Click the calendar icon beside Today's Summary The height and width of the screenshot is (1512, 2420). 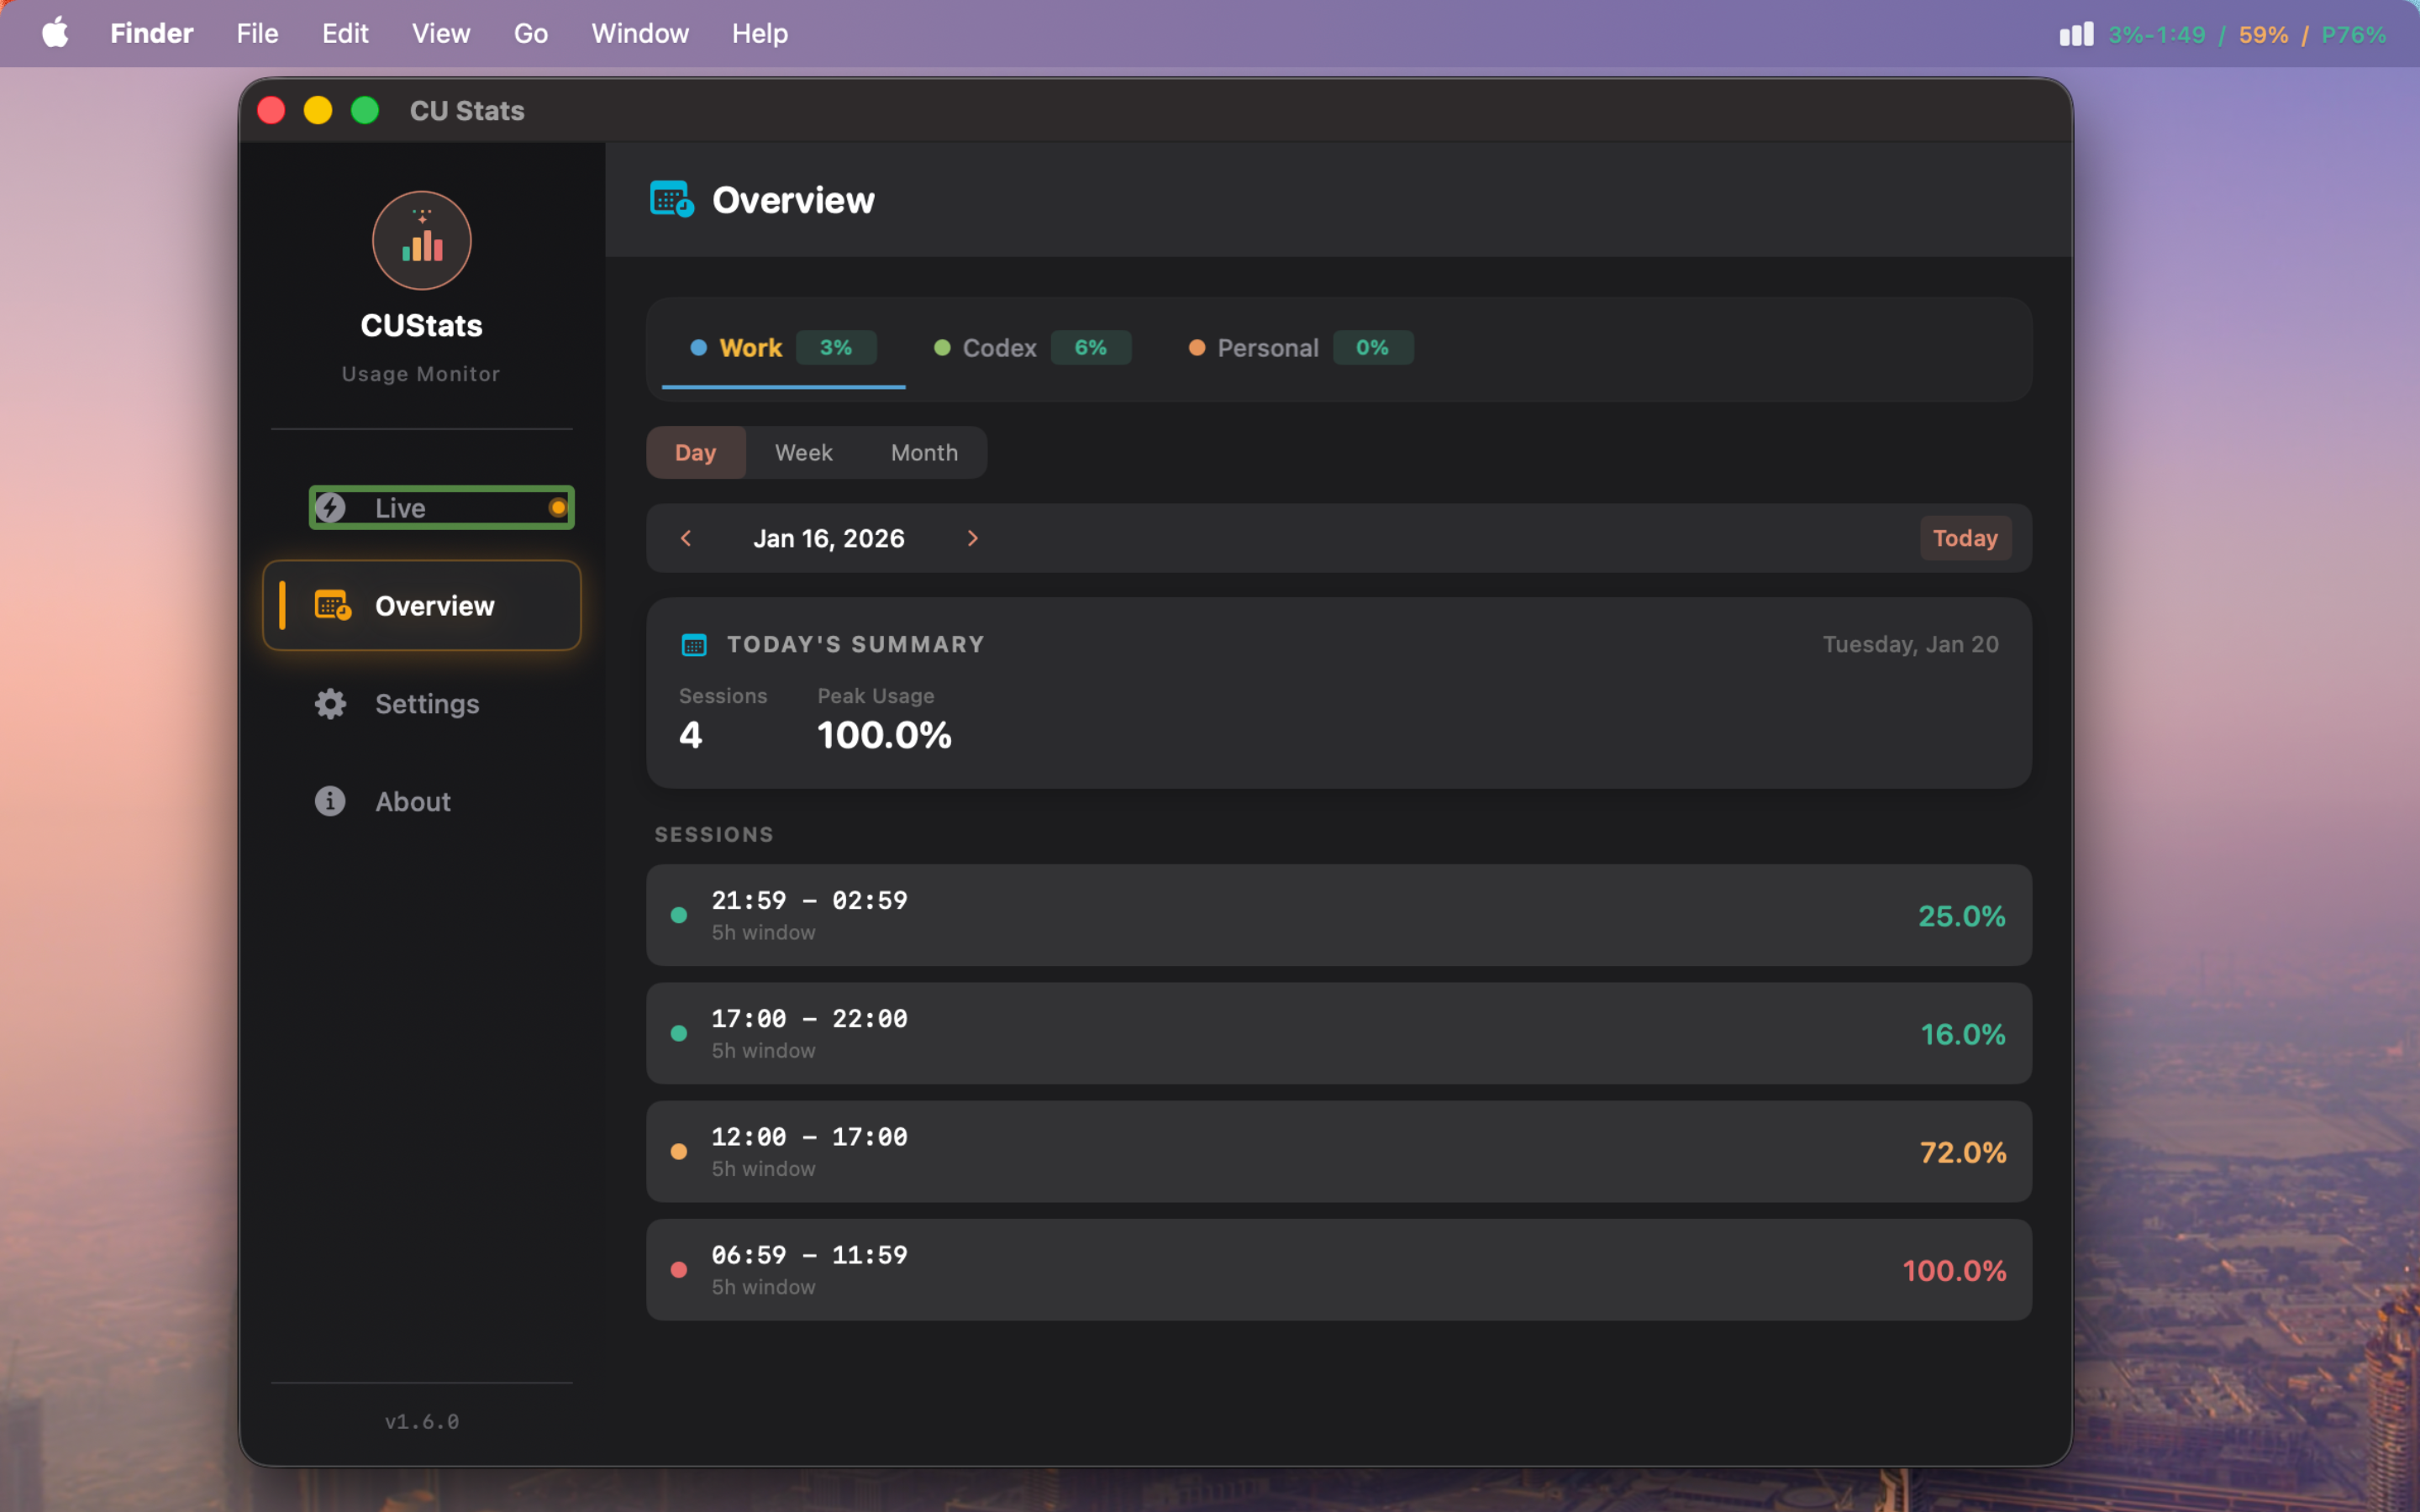point(696,643)
